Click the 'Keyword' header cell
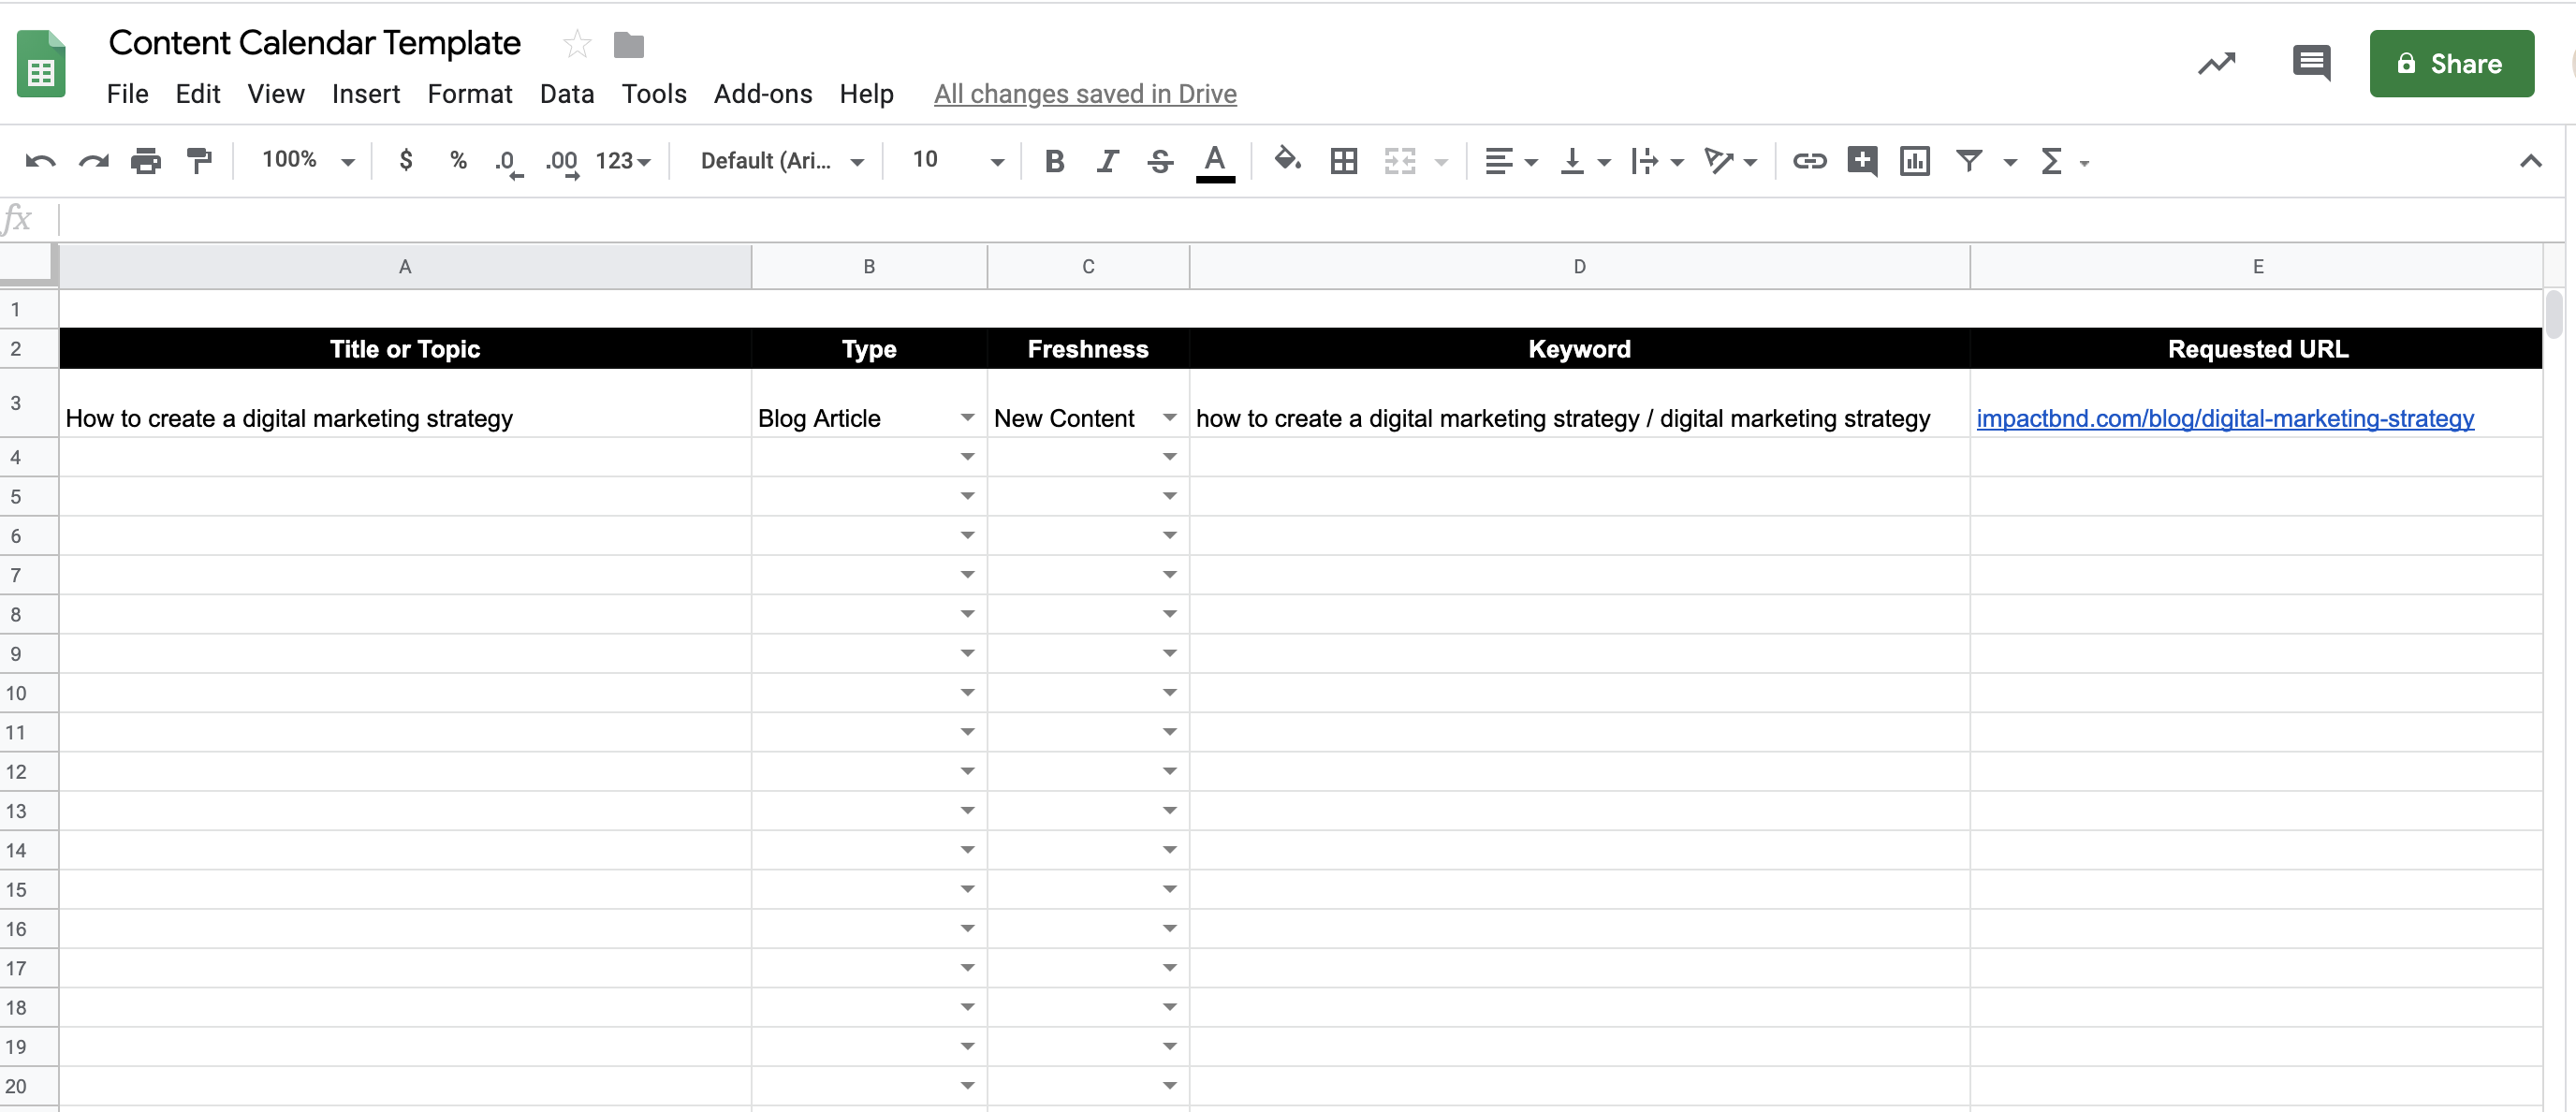Screen dimensions: 2576x1112 pos(1579,349)
